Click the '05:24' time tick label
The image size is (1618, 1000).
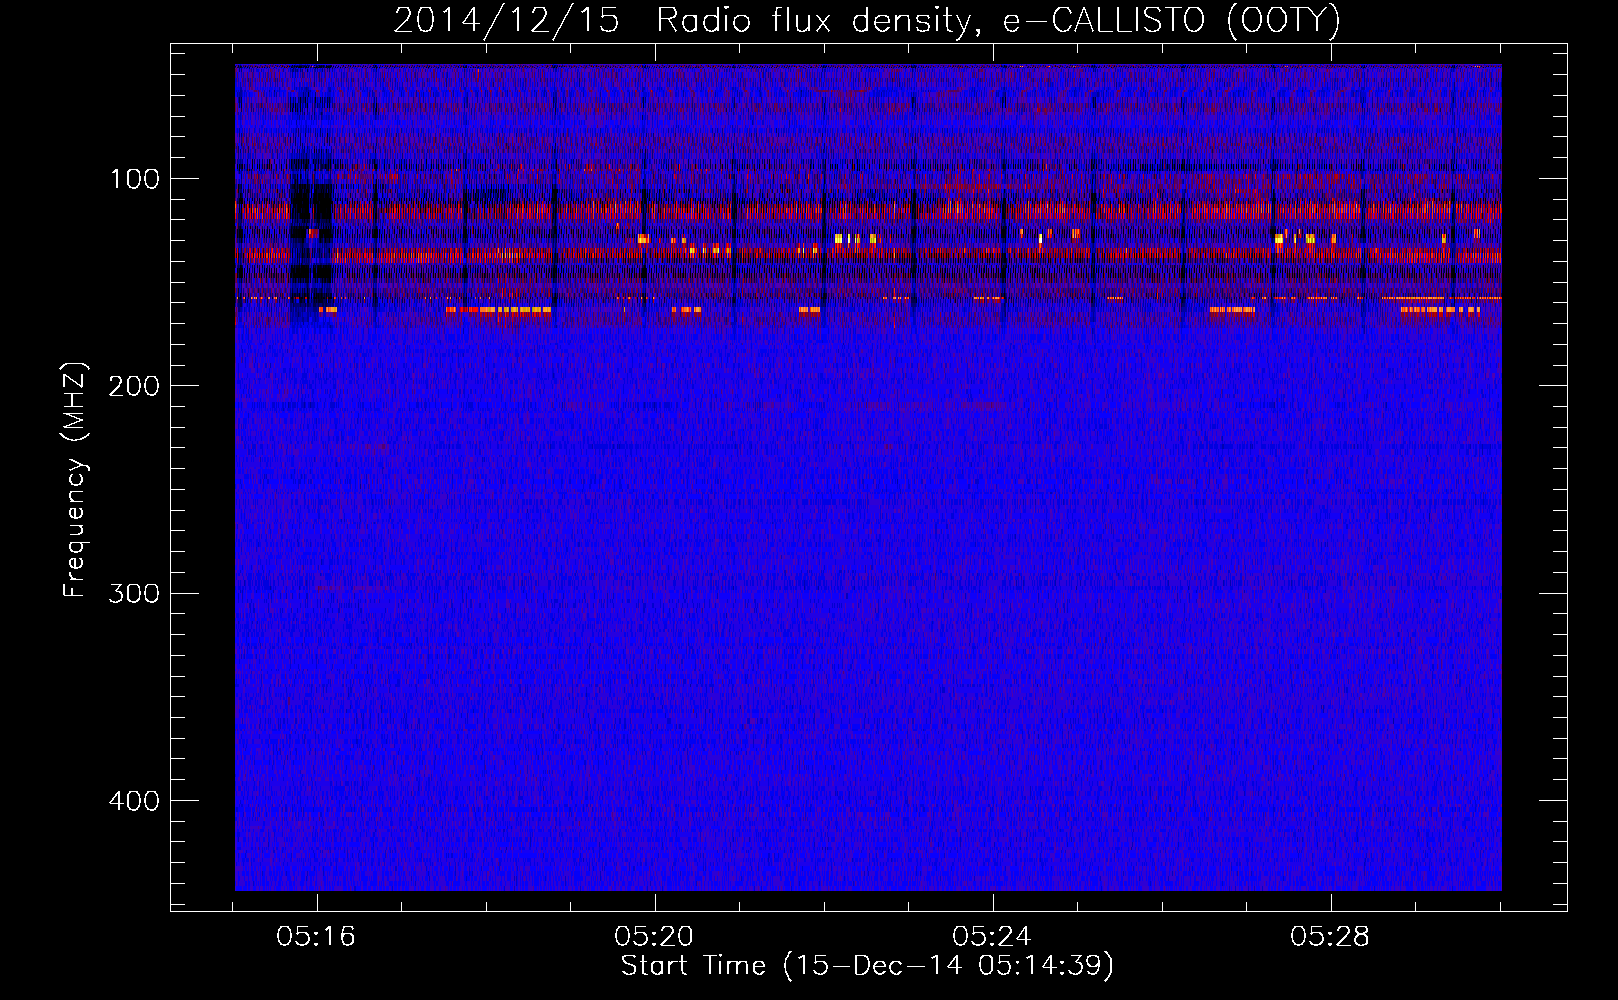pyautogui.click(x=992, y=937)
